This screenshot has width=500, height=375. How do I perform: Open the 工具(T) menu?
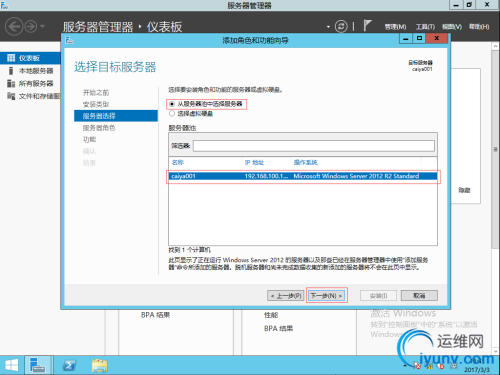[x=425, y=27]
